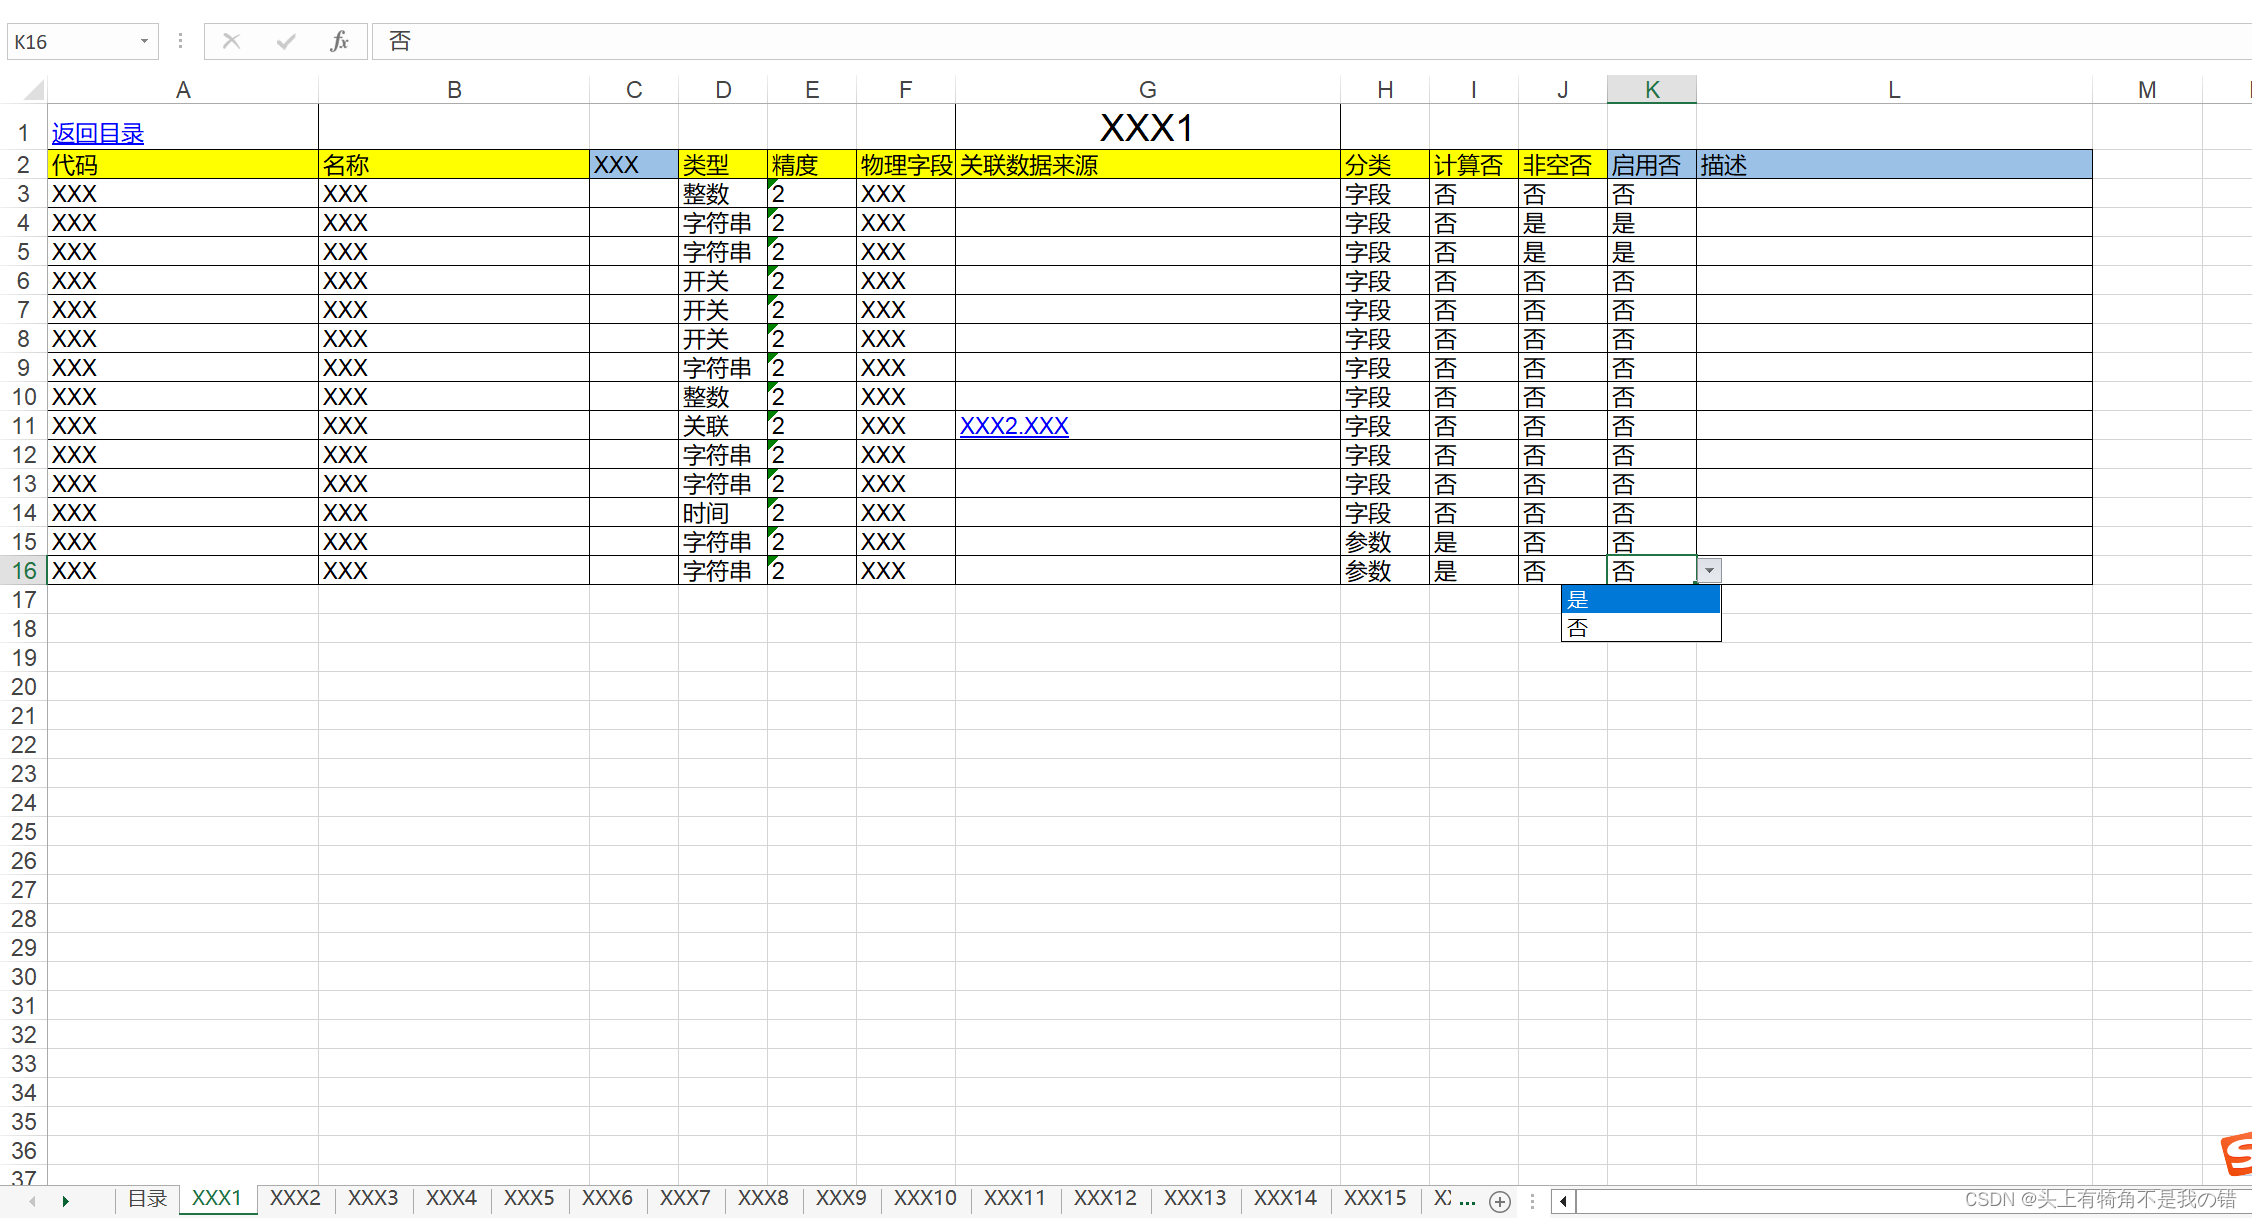Click the 代码 header cell
The image size is (2252, 1219).
183,164
